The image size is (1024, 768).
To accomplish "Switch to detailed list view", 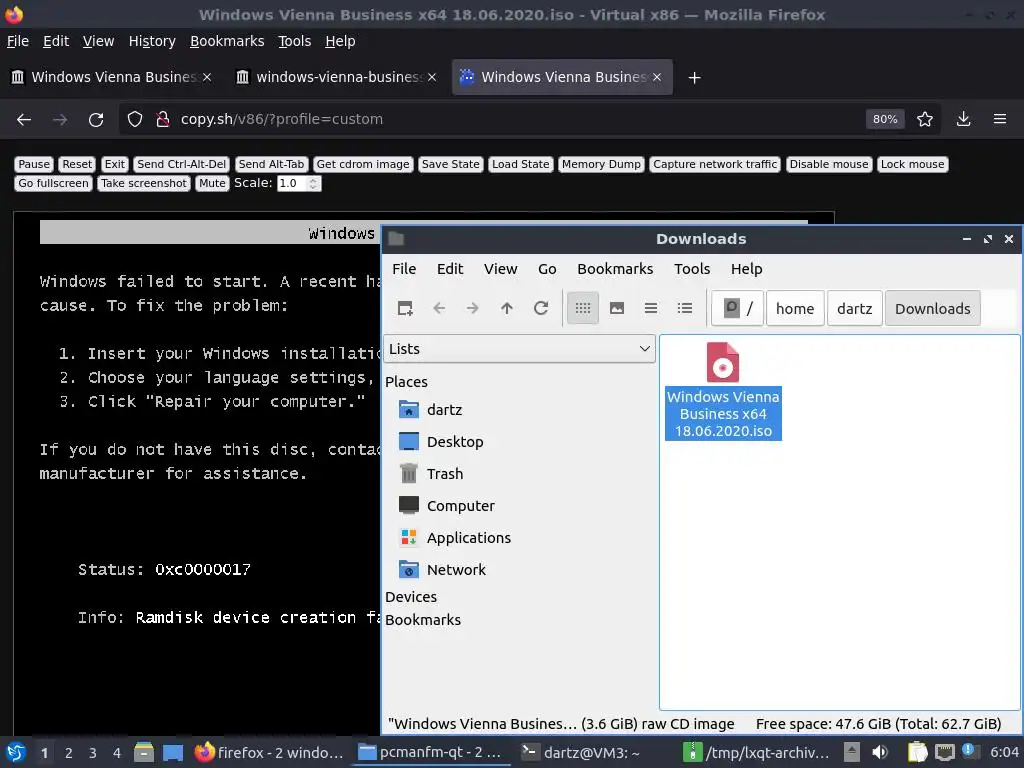I will pyautogui.click(x=684, y=308).
